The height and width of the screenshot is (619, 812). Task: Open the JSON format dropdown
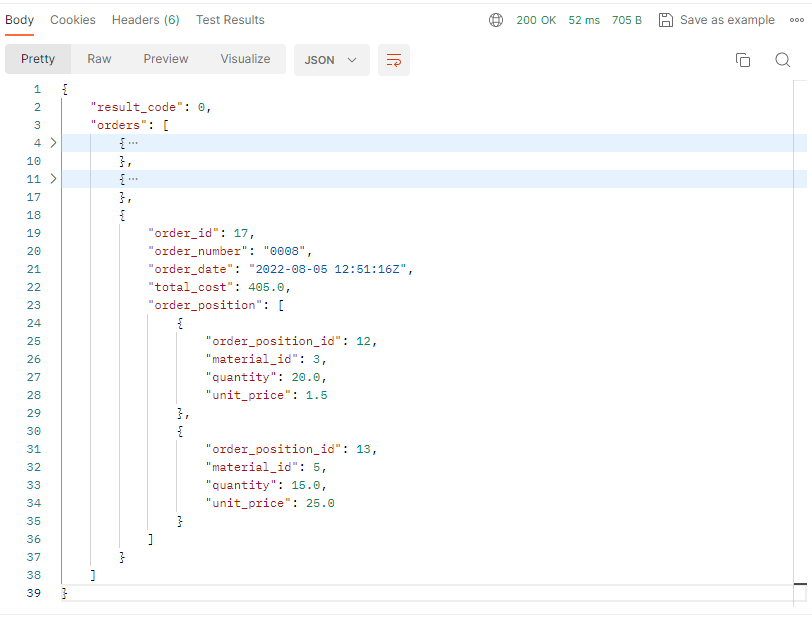pos(331,60)
